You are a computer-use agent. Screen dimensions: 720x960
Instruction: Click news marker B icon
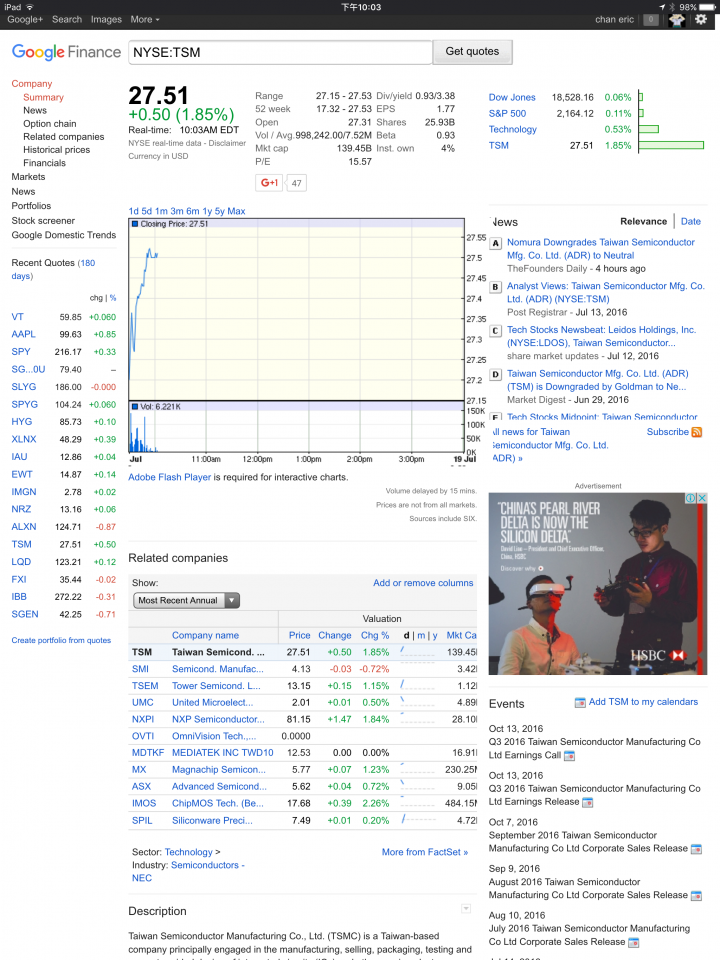tap(495, 287)
